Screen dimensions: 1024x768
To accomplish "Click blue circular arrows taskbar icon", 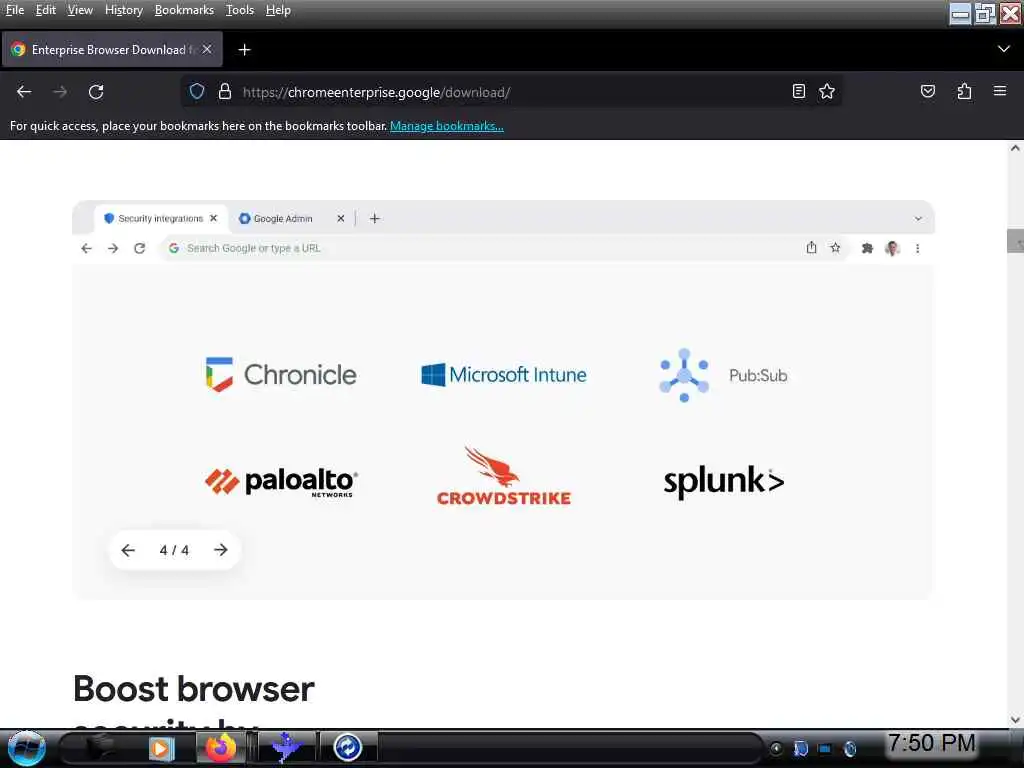I will [x=347, y=748].
